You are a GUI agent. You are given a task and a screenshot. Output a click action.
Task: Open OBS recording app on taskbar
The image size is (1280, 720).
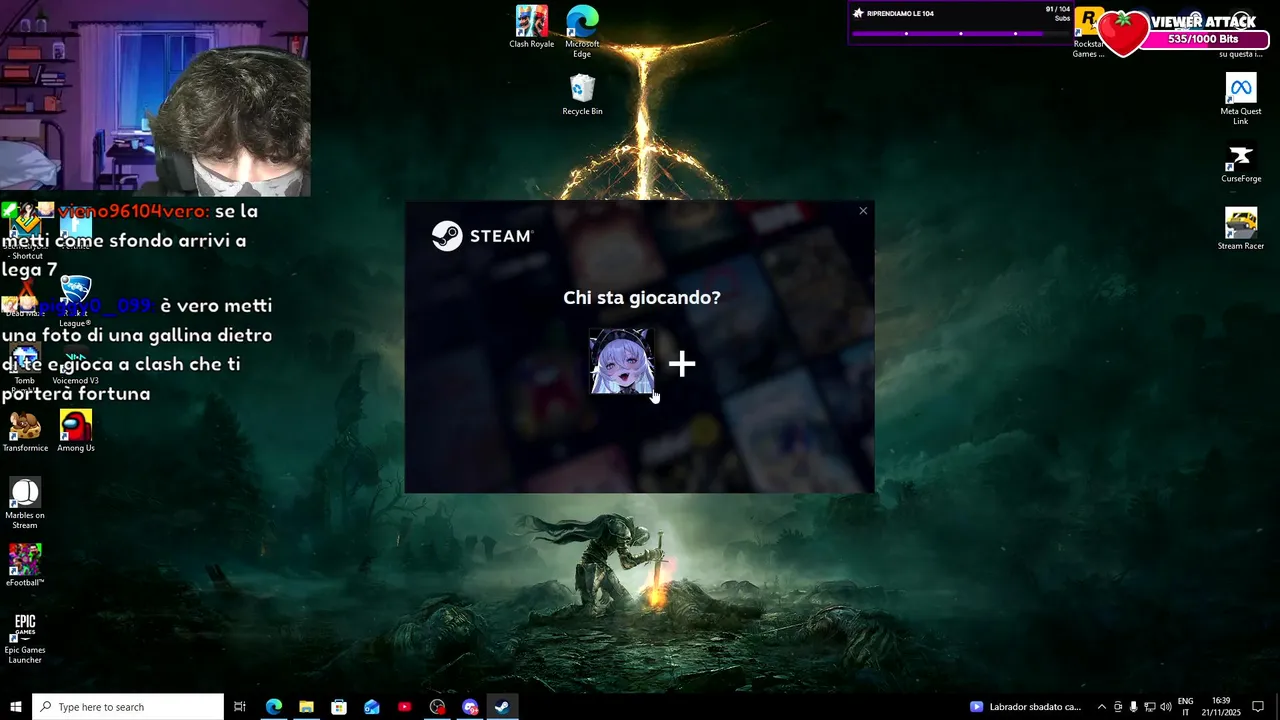coord(438,707)
